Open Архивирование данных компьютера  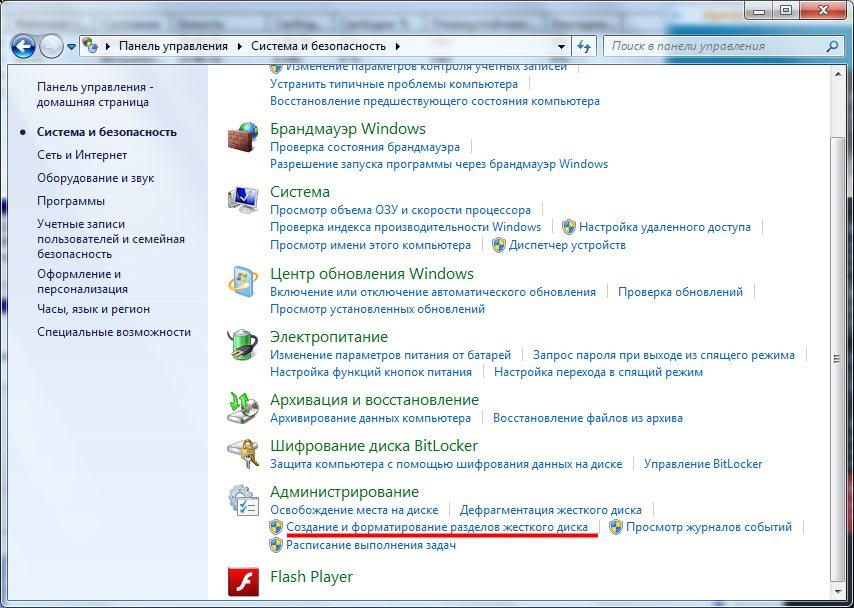click(x=370, y=418)
